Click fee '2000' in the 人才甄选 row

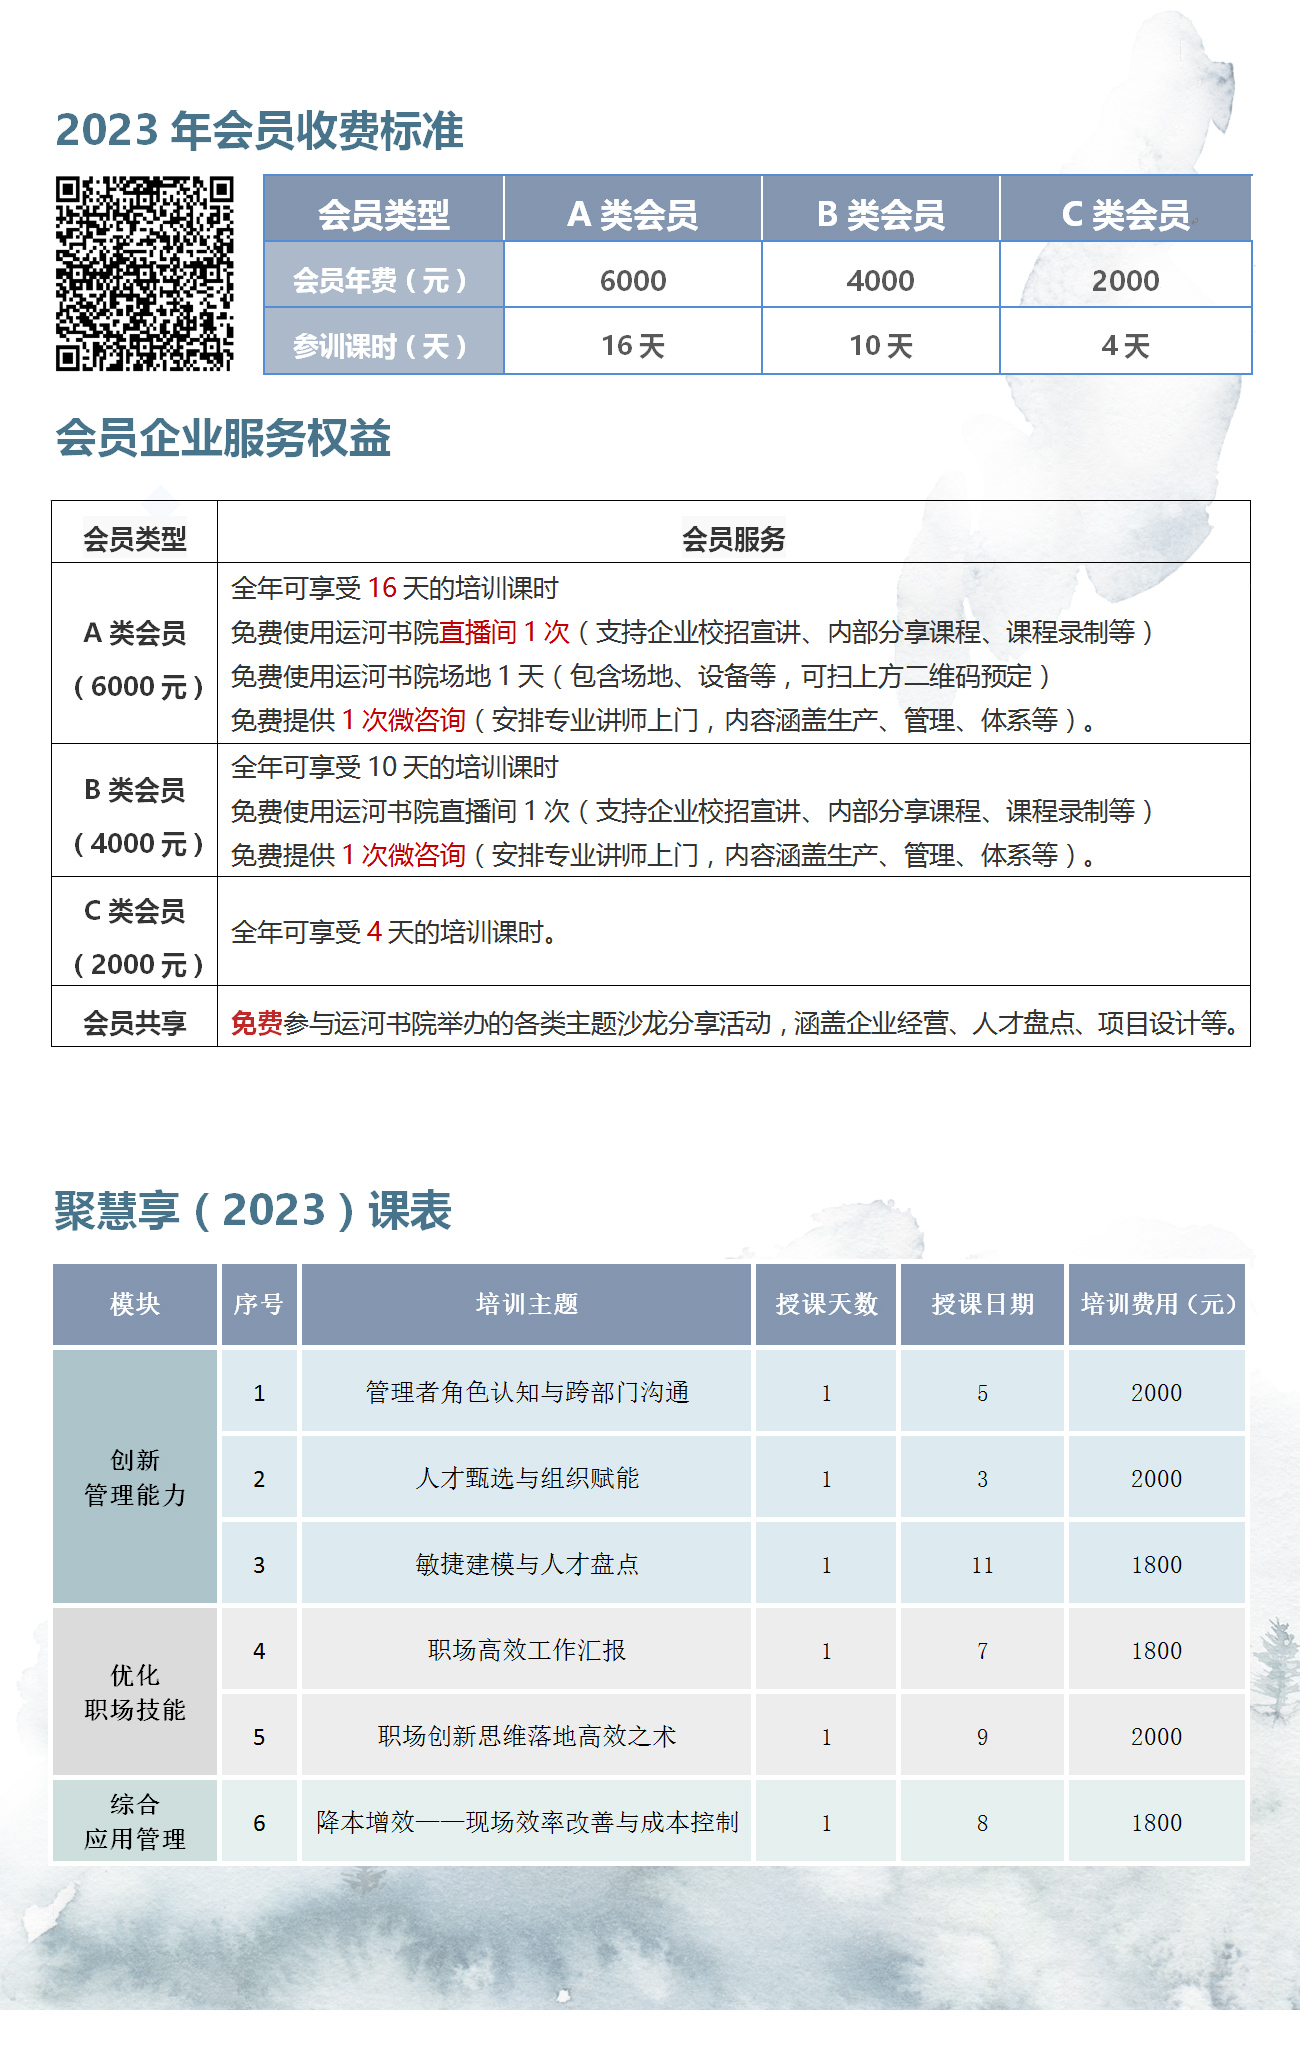click(1157, 1479)
